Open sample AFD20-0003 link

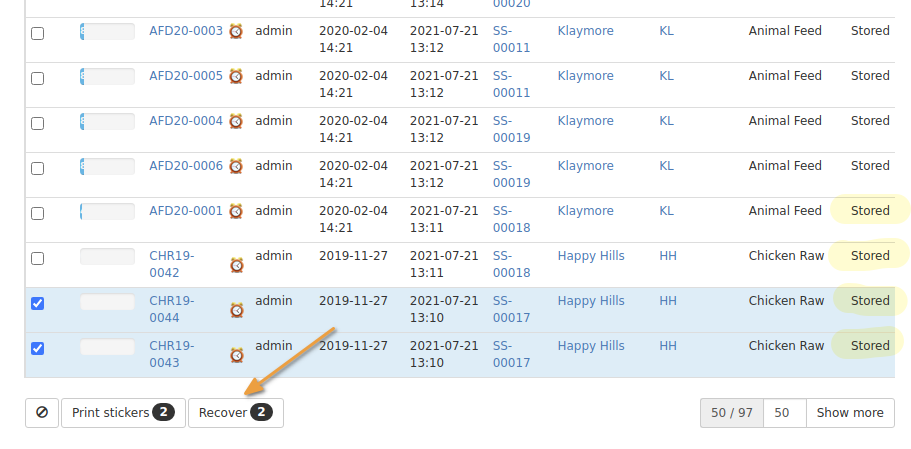coord(186,31)
